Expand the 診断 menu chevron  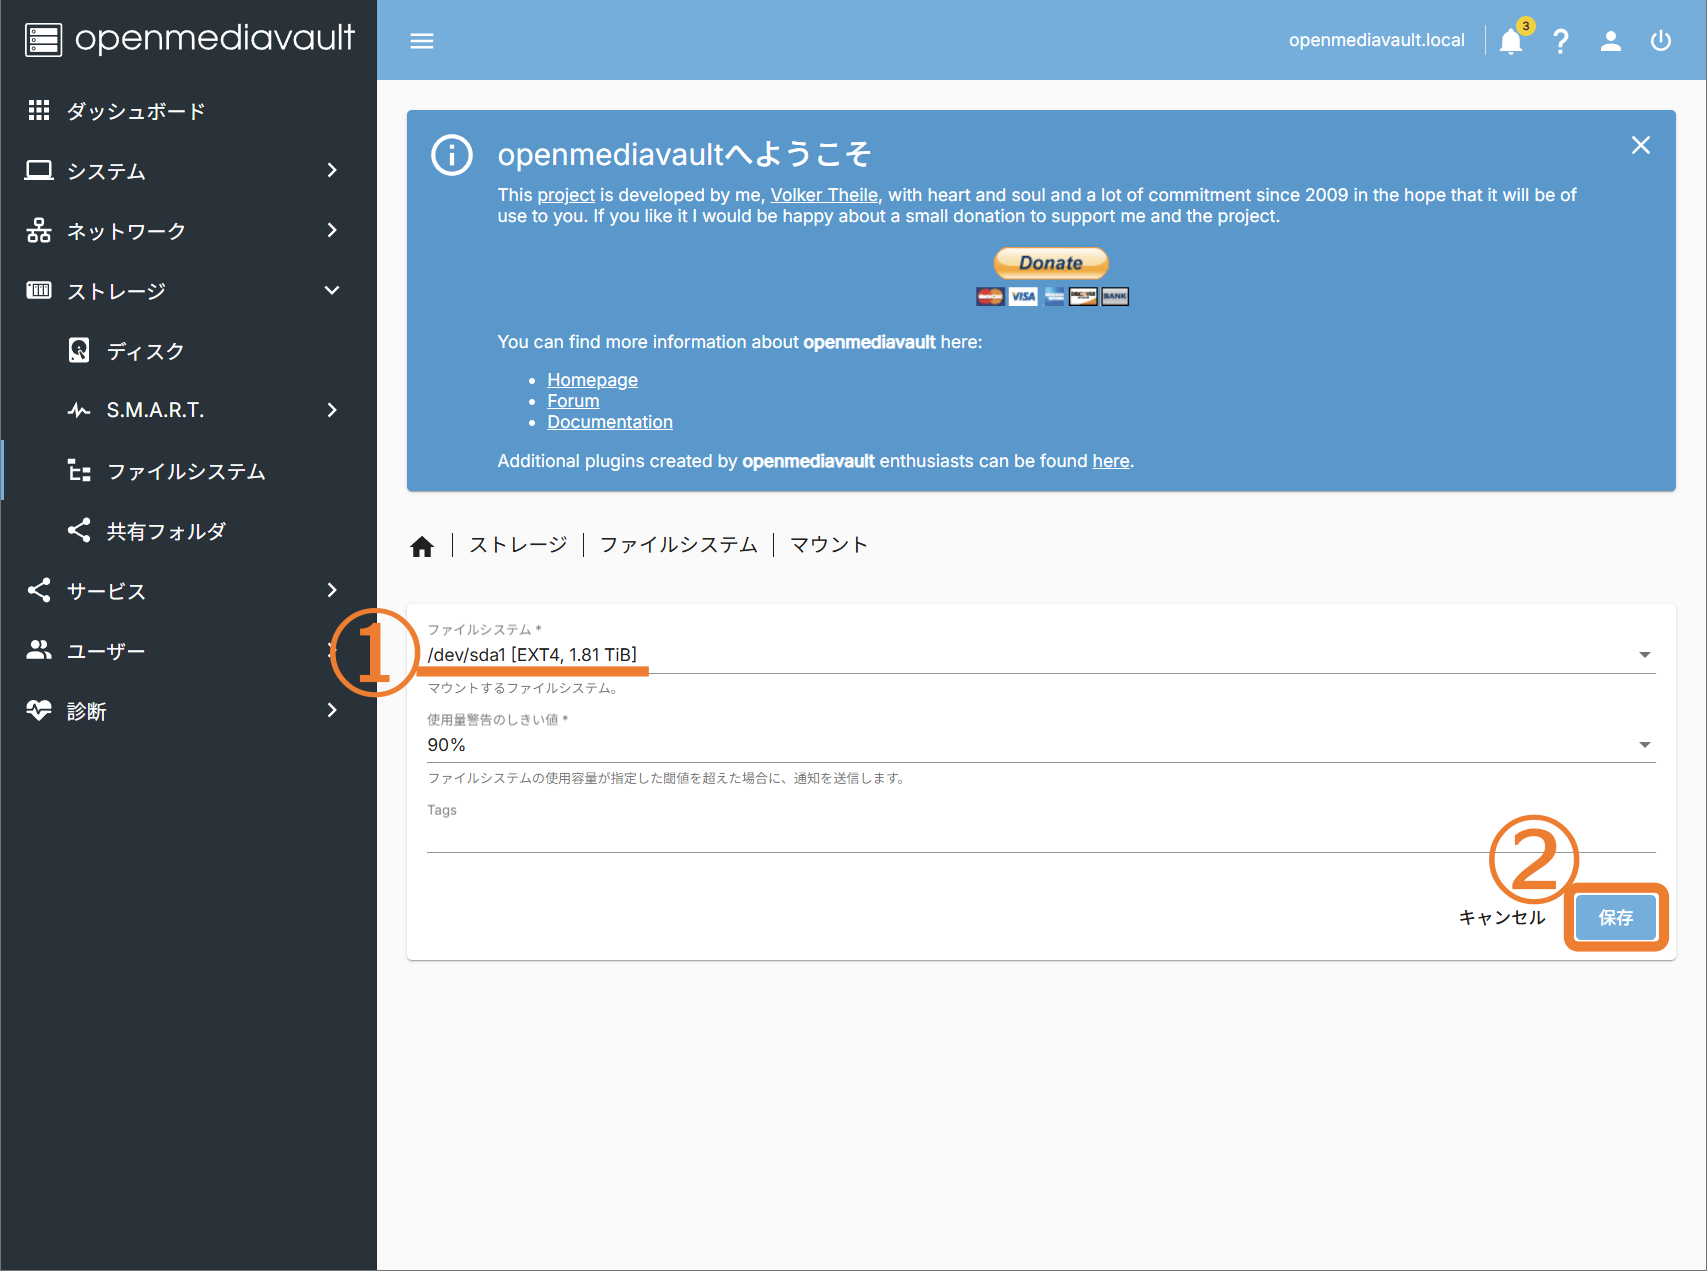pos(332,710)
